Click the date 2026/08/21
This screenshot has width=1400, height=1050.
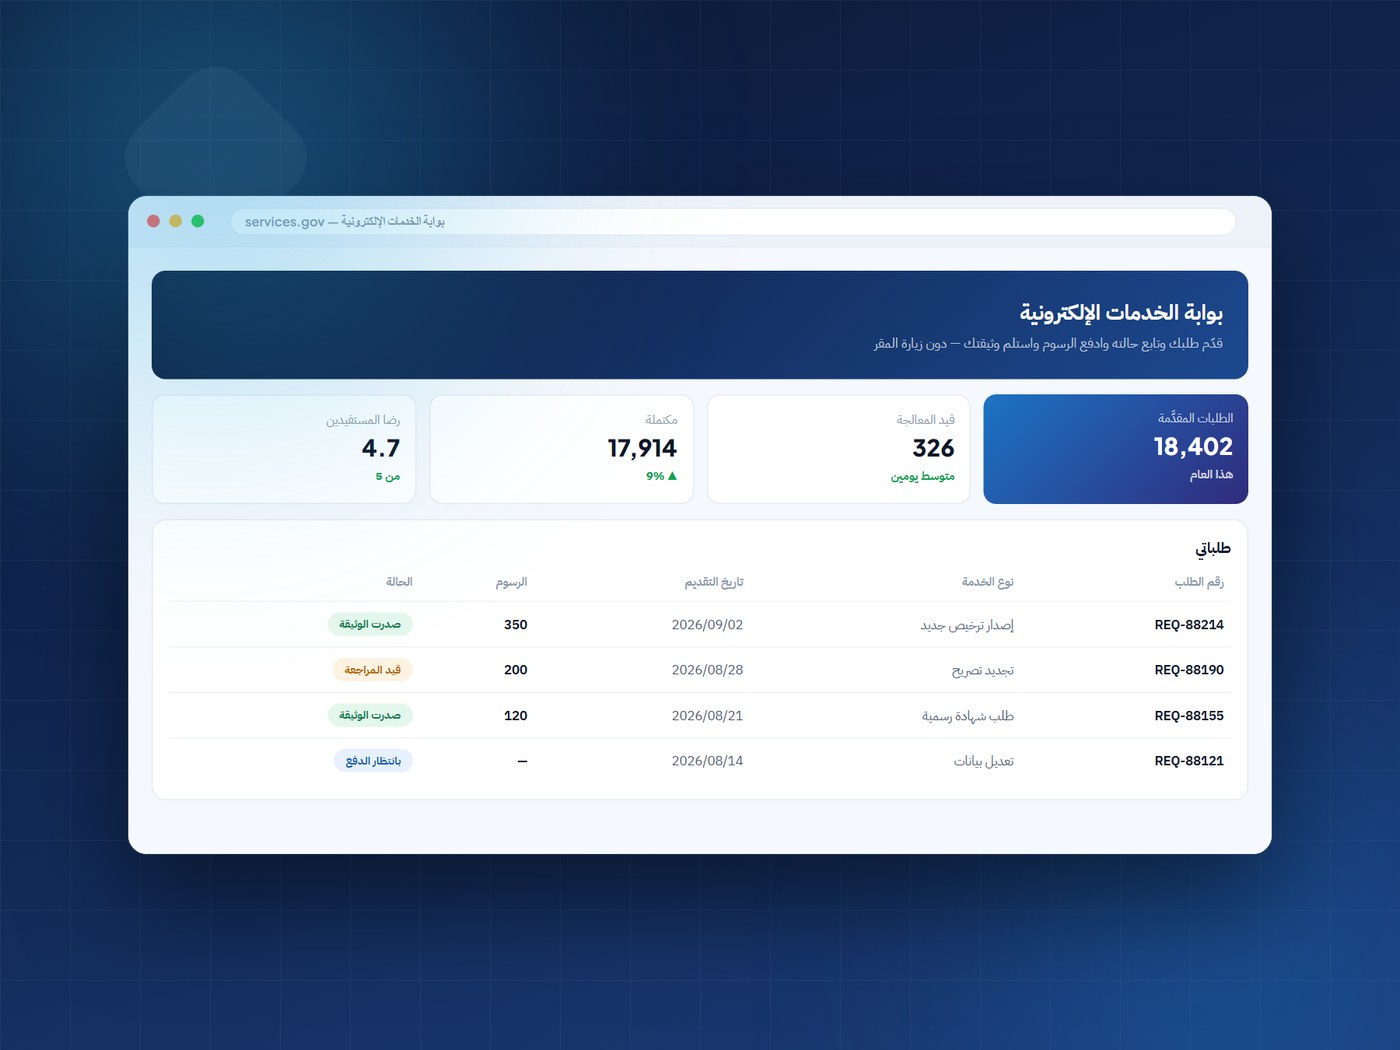(708, 716)
